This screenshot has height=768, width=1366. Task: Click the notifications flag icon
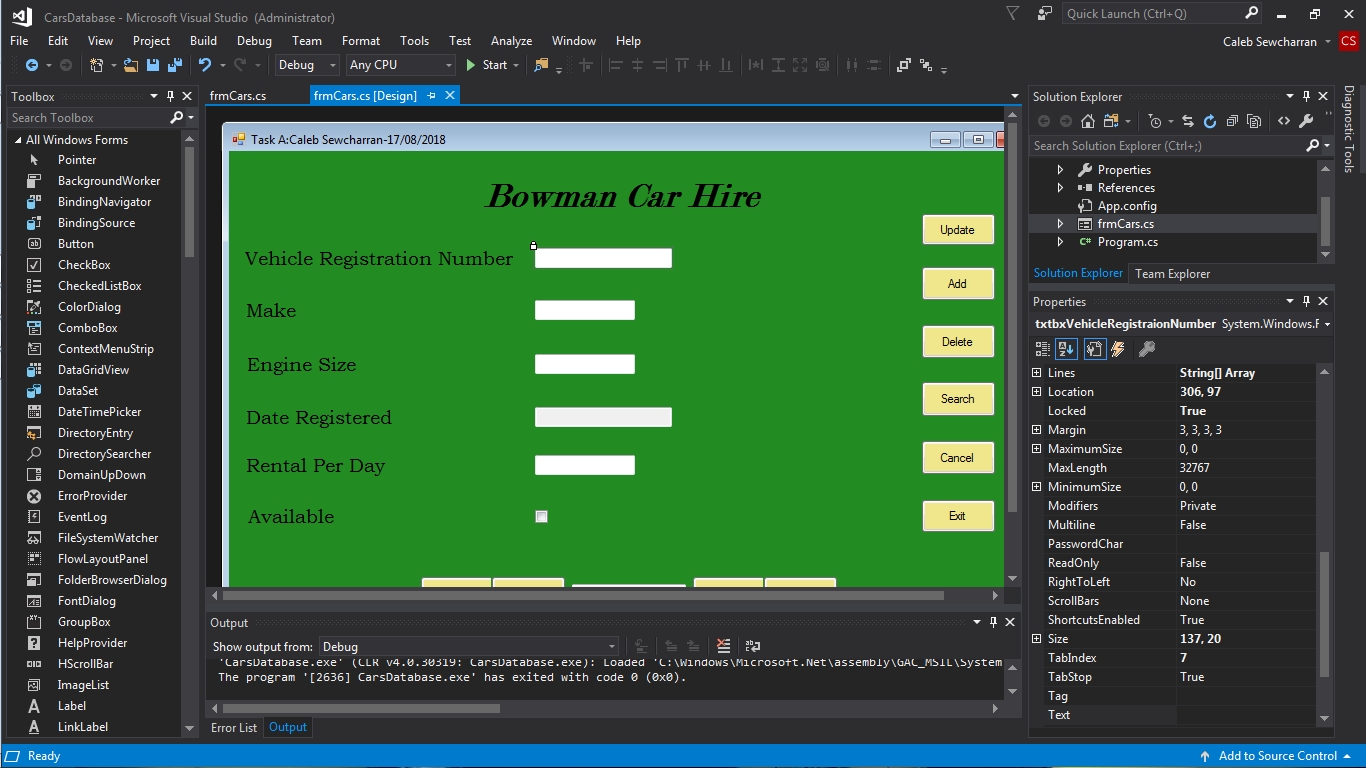1013,14
